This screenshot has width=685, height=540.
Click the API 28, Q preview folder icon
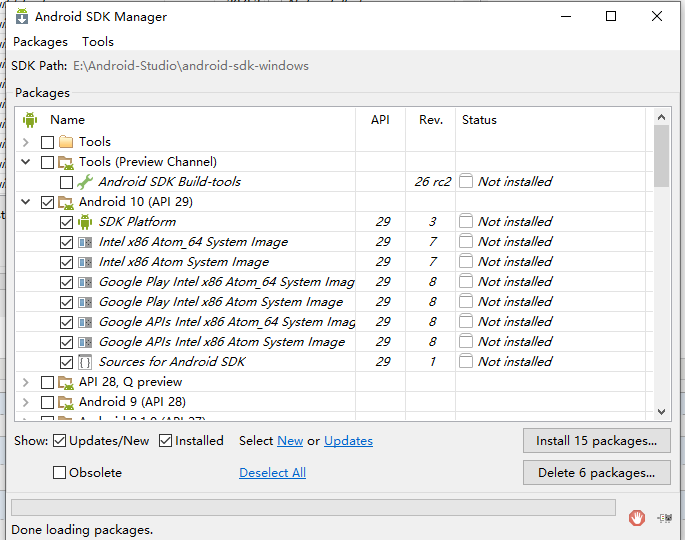66,382
